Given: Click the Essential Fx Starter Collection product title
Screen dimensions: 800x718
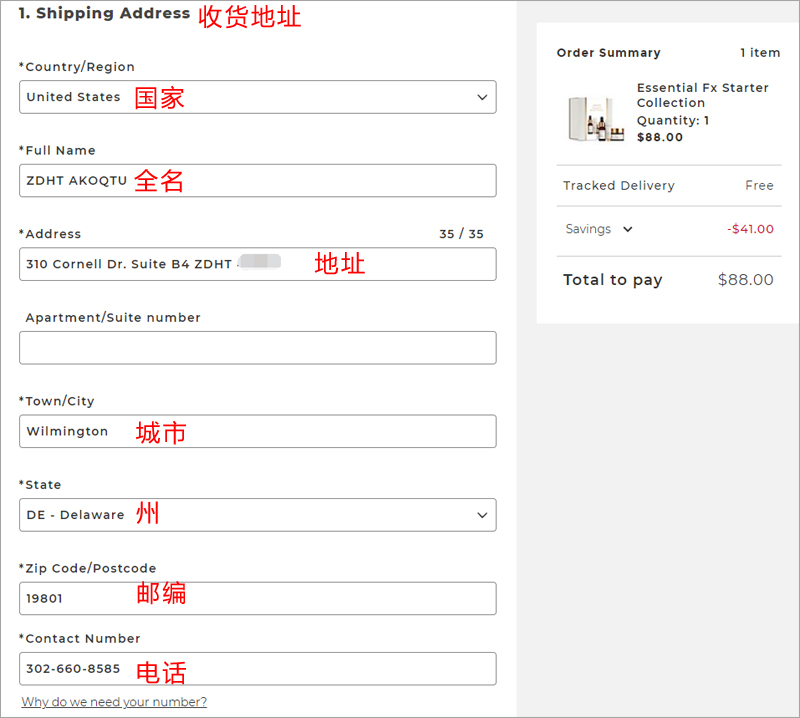Looking at the screenshot, I should (x=702, y=95).
